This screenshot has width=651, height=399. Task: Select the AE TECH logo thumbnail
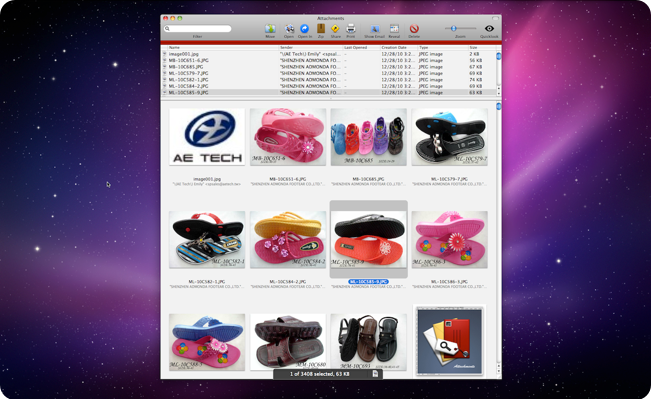[x=207, y=137]
